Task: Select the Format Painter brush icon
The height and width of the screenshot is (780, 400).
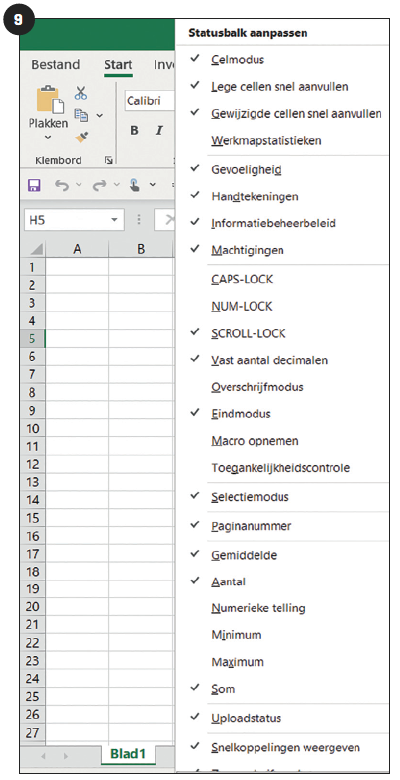Action: [x=81, y=137]
